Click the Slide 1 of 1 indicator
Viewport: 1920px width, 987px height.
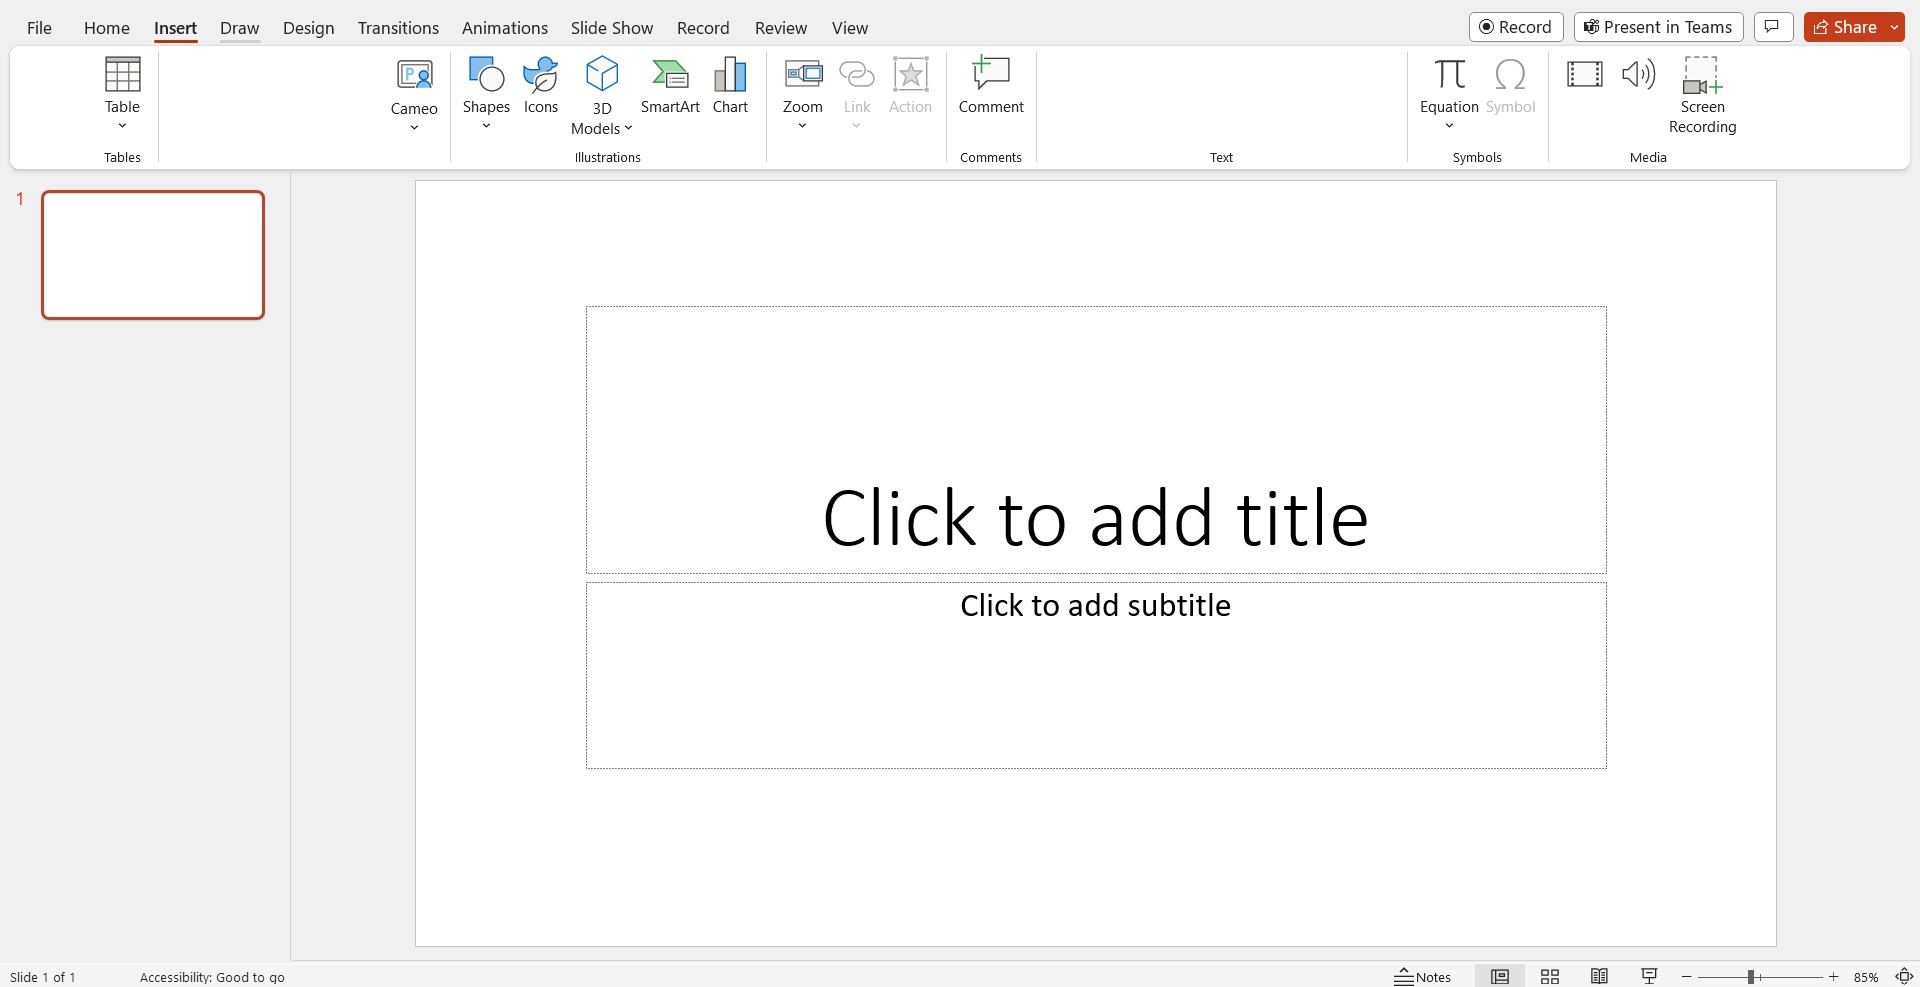click(x=43, y=977)
